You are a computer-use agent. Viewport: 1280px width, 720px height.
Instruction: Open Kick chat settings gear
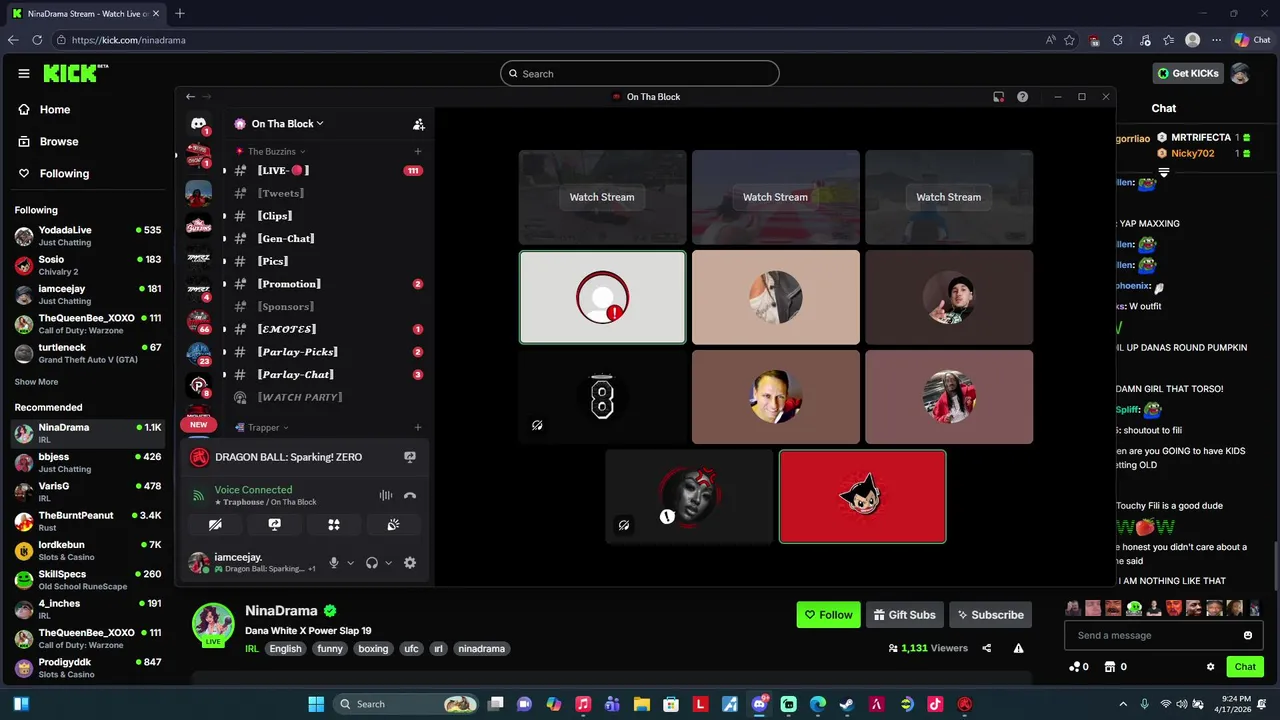[1211, 667]
